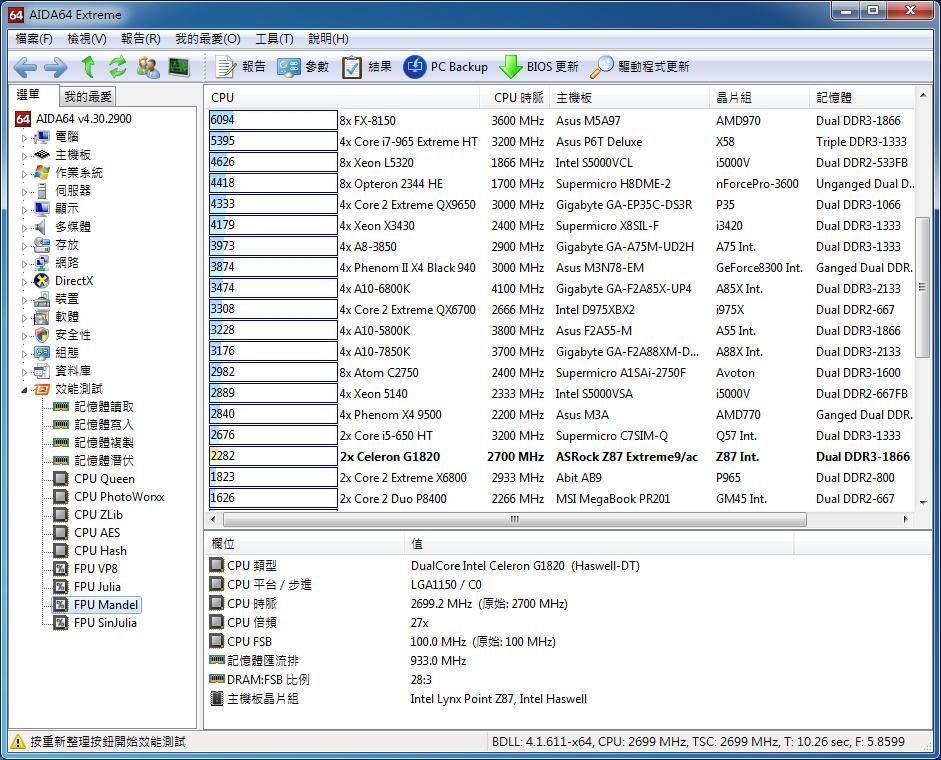The image size is (941, 760).
Task: Select the 記憶體讀取 benchmark icon
Action: click(61, 406)
